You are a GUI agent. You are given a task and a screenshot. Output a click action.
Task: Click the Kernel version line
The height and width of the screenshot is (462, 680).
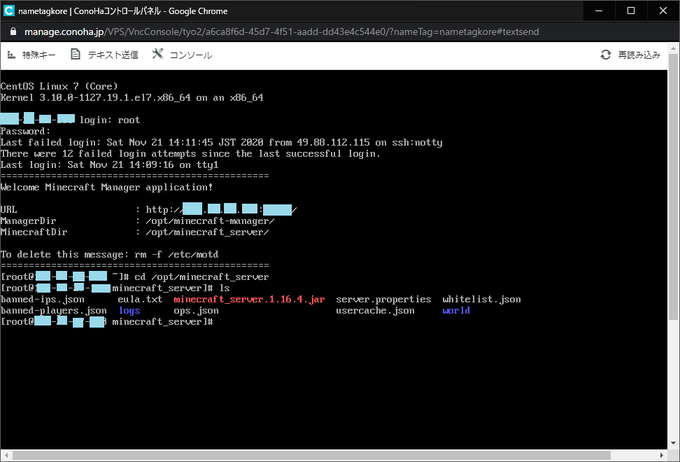click(132, 98)
